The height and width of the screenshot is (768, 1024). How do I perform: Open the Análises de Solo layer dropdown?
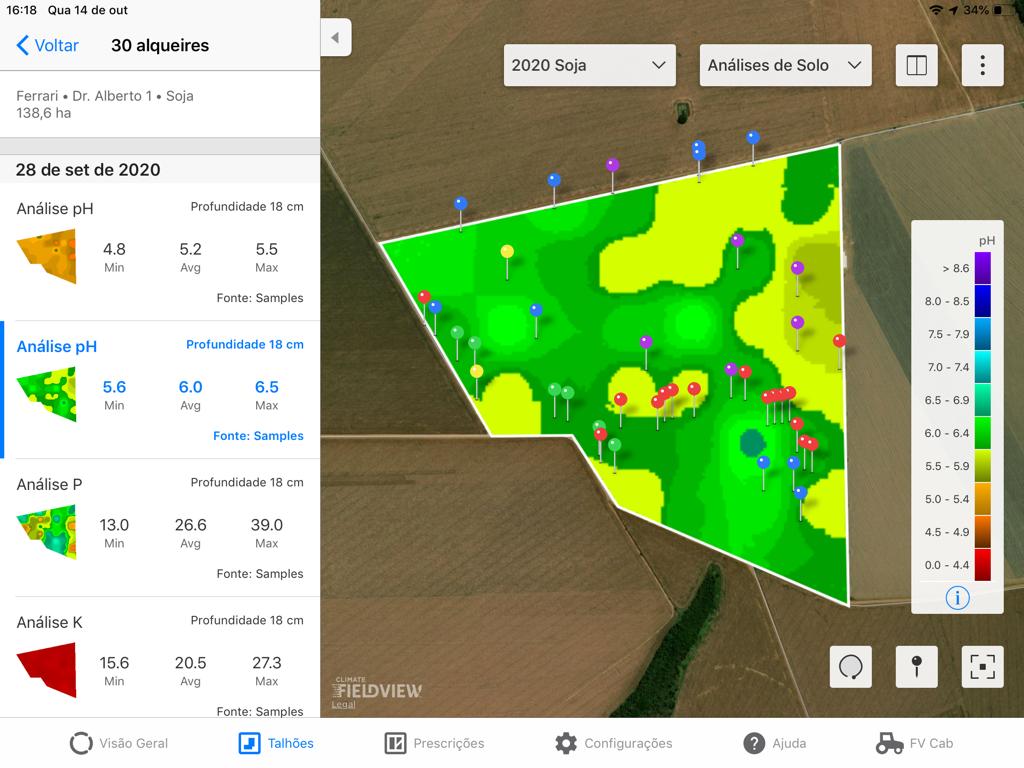[x=784, y=65]
